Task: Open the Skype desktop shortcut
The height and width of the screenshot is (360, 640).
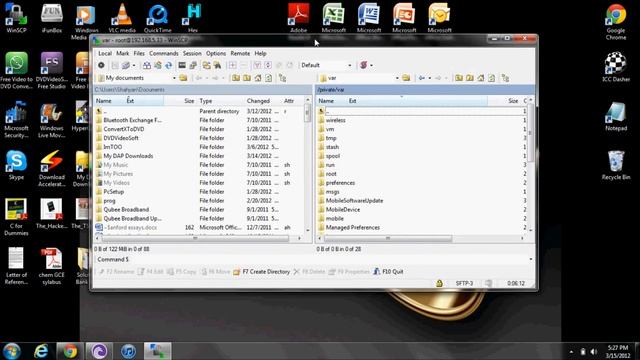Action: click(x=16, y=165)
